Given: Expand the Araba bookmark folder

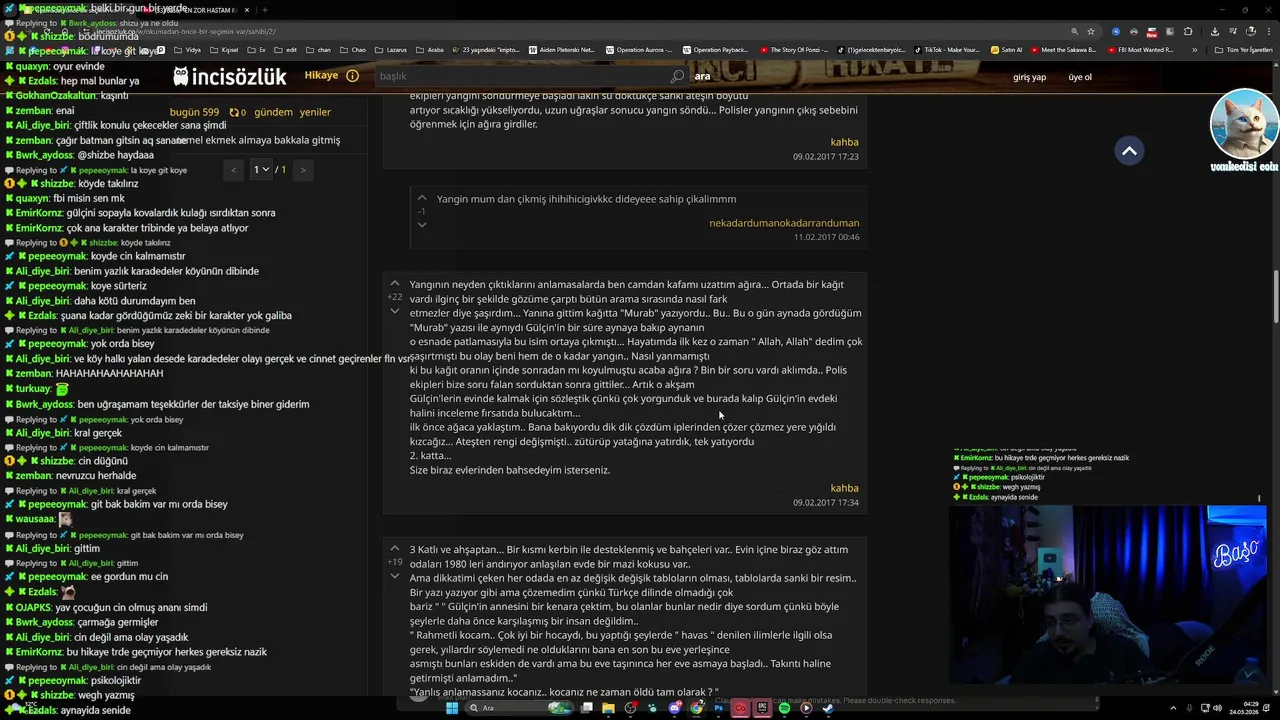Looking at the screenshot, I should [x=430, y=49].
